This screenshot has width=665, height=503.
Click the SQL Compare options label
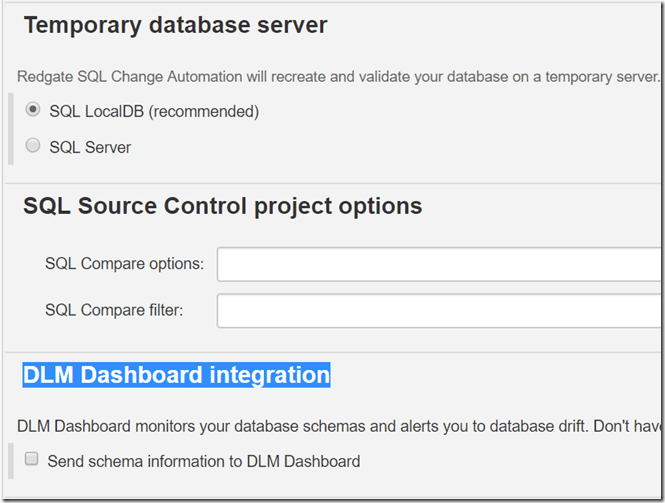[124, 264]
